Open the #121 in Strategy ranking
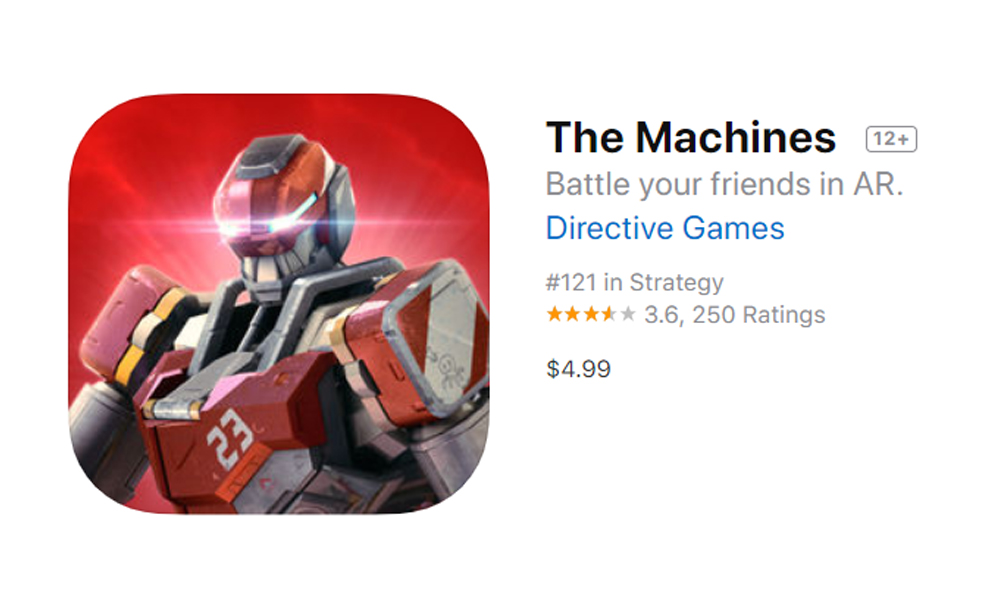The image size is (1000, 600). click(635, 282)
